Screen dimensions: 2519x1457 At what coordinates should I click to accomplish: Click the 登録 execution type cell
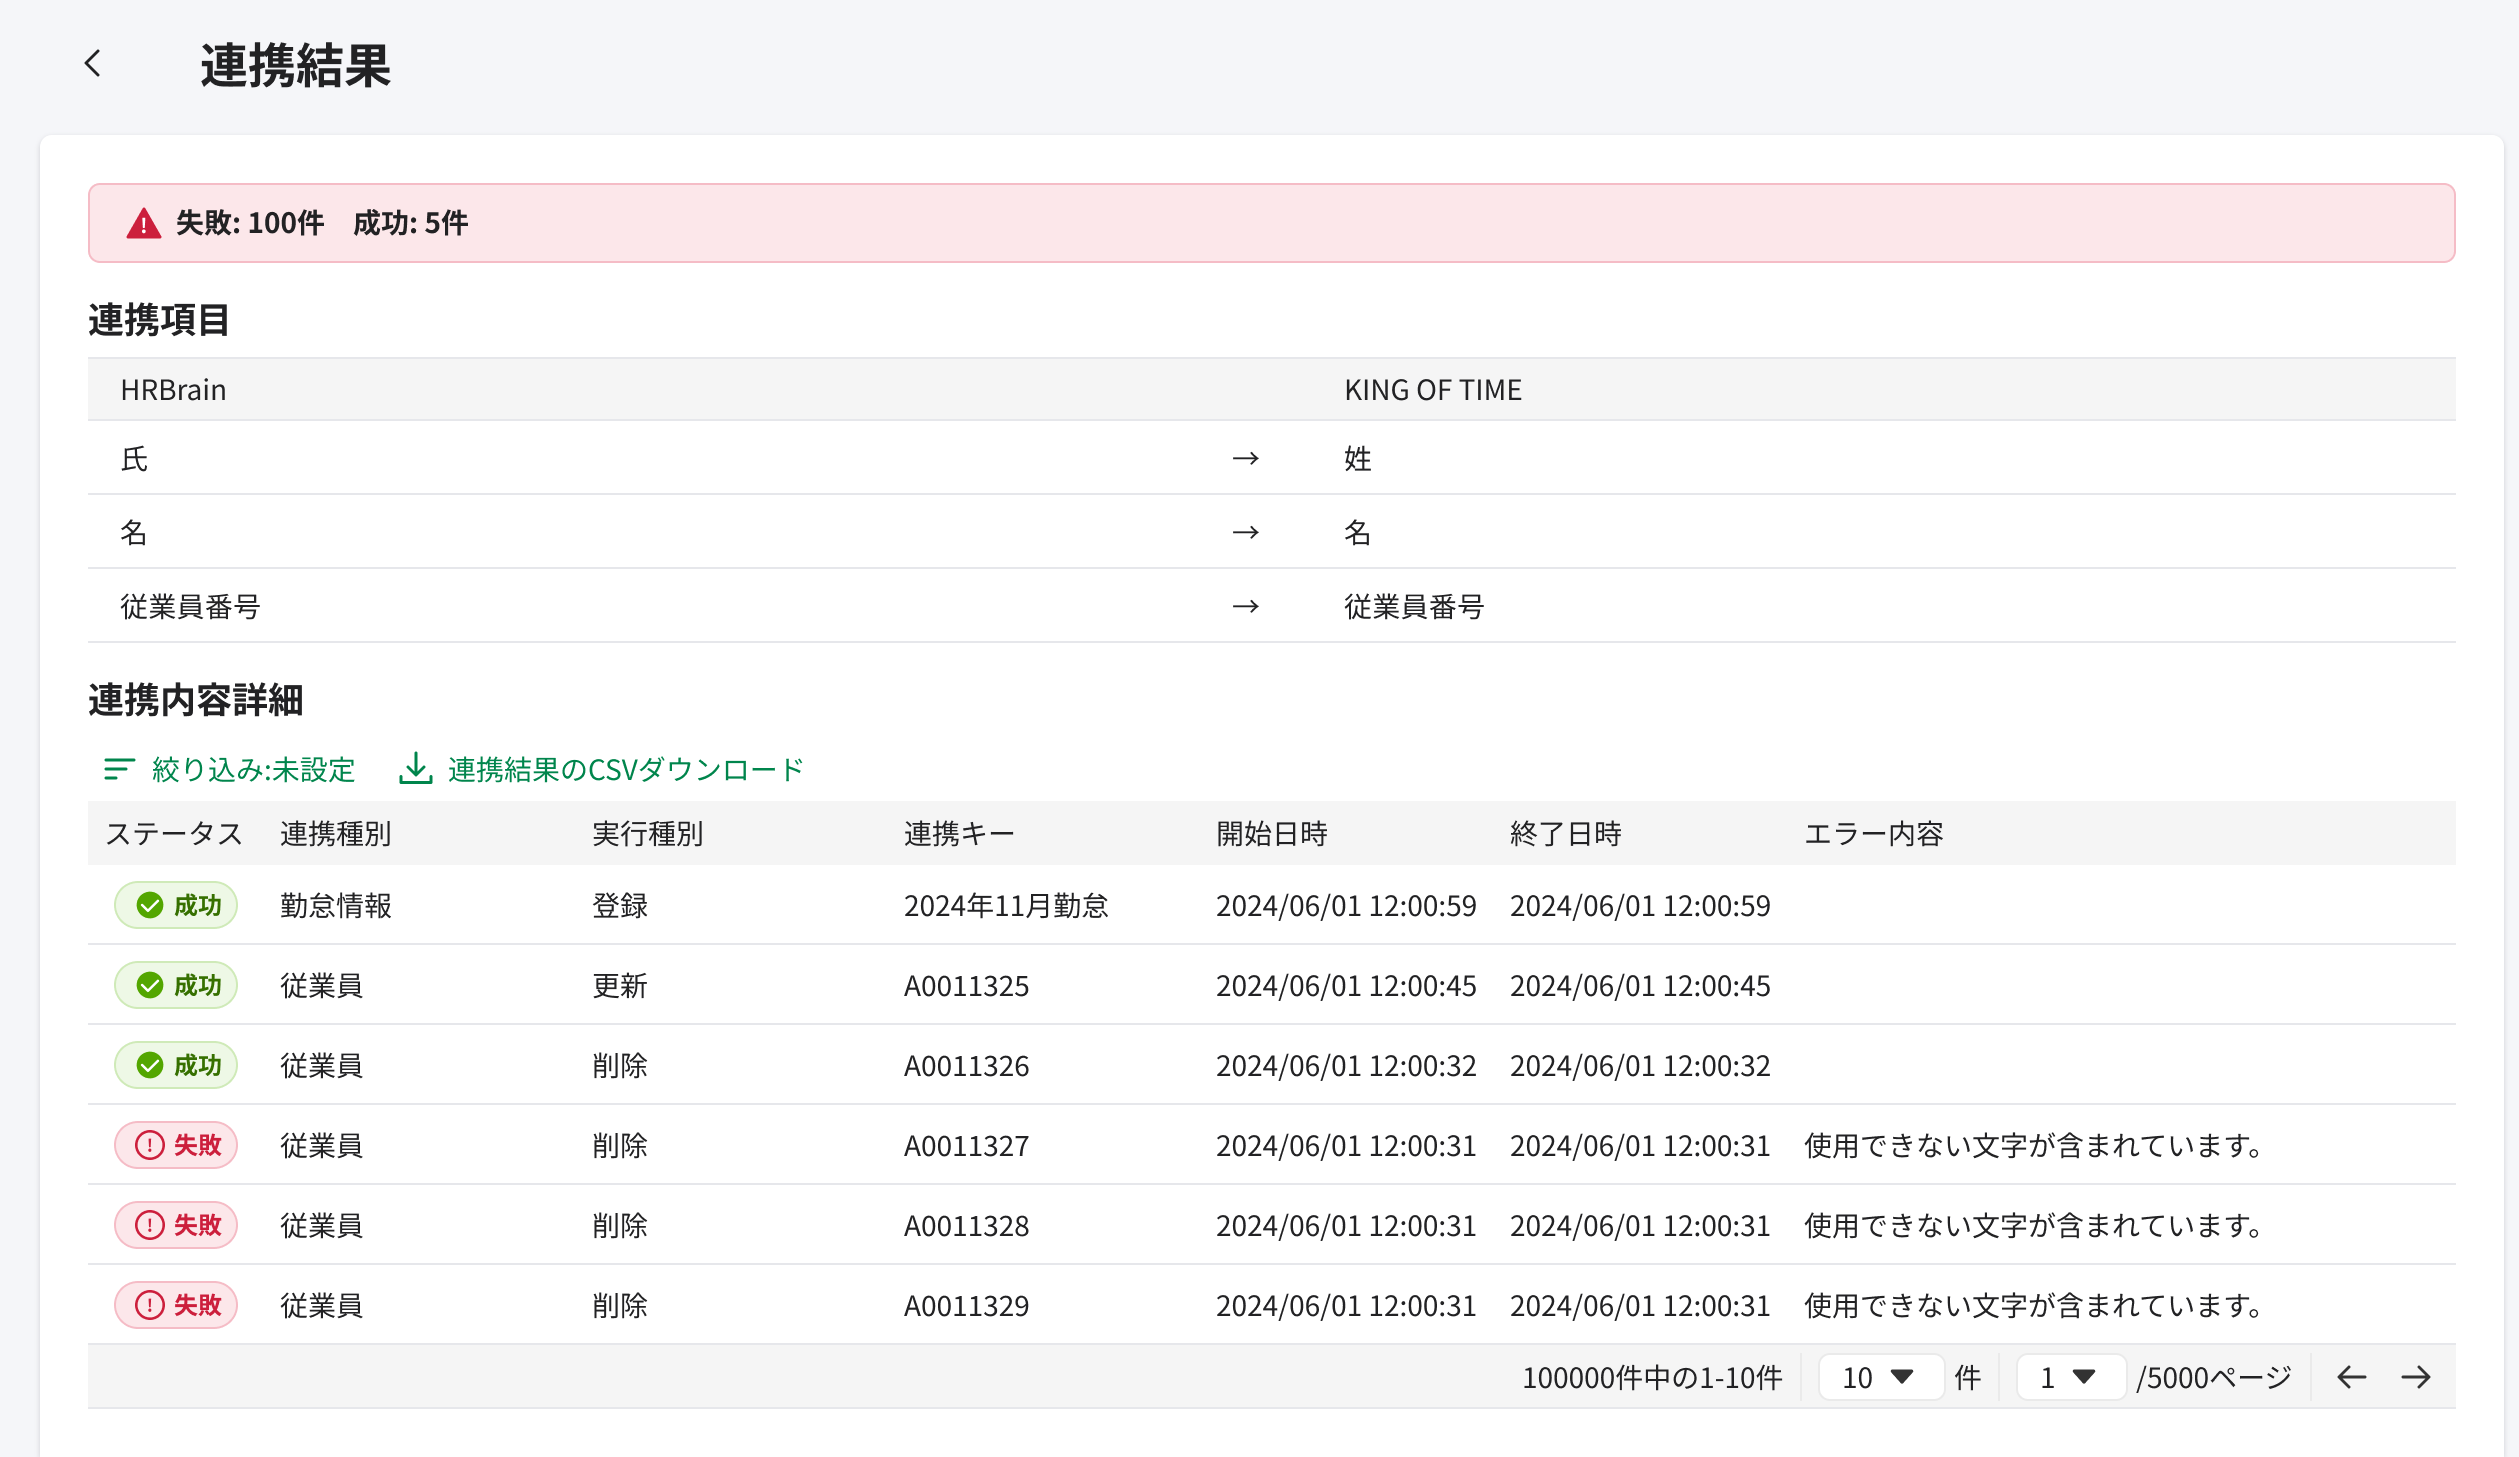pos(620,906)
